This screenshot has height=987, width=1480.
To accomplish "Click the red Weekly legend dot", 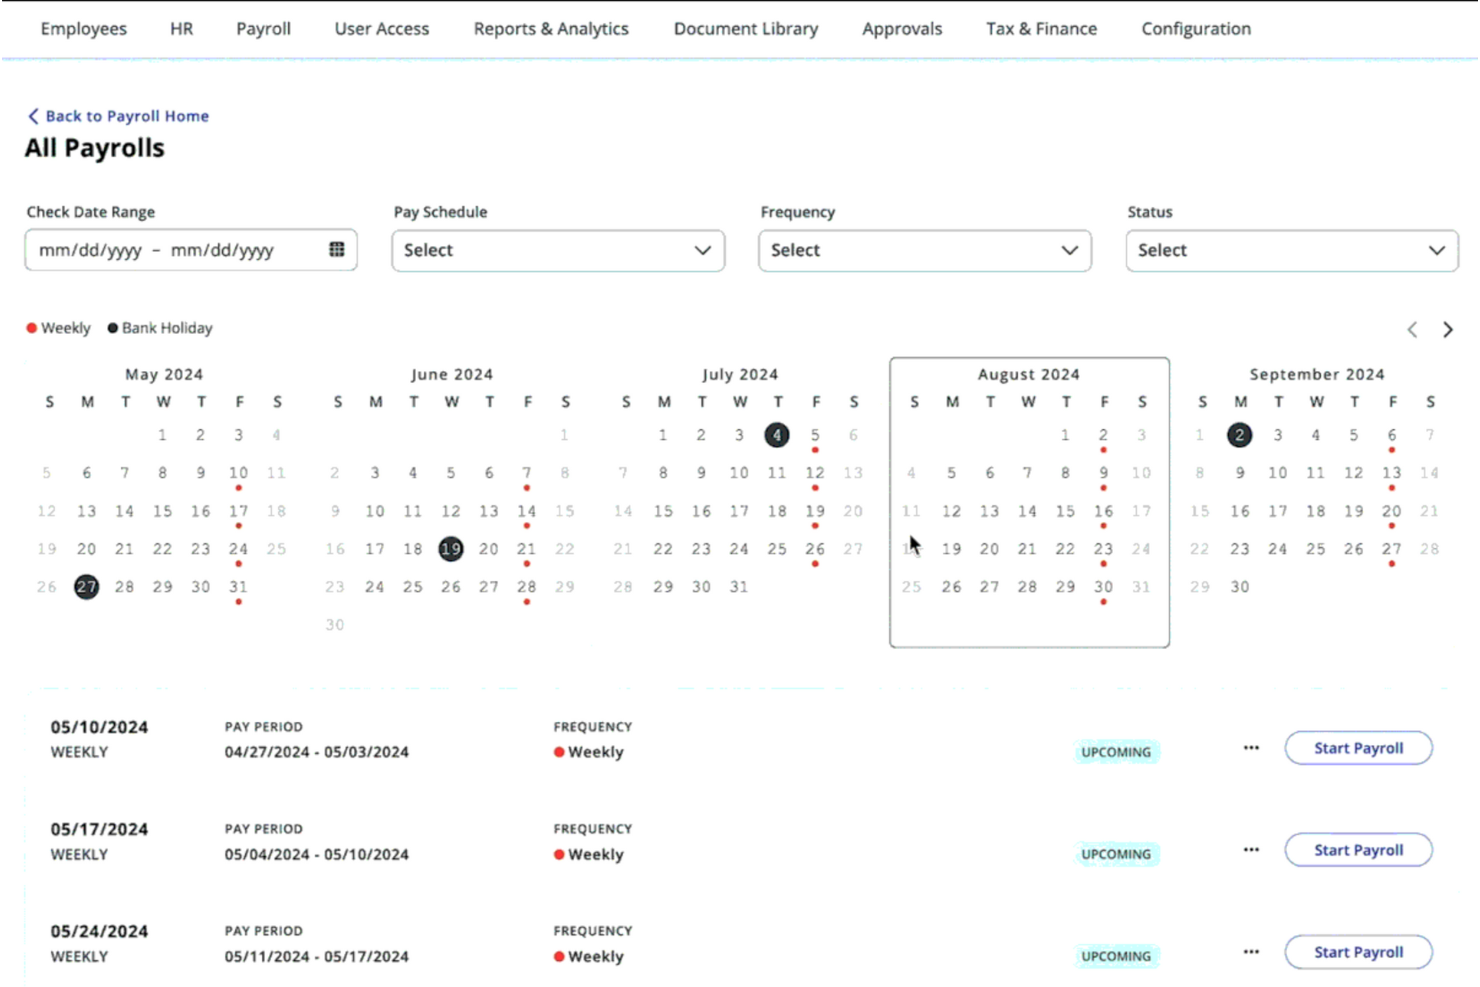I will [31, 327].
